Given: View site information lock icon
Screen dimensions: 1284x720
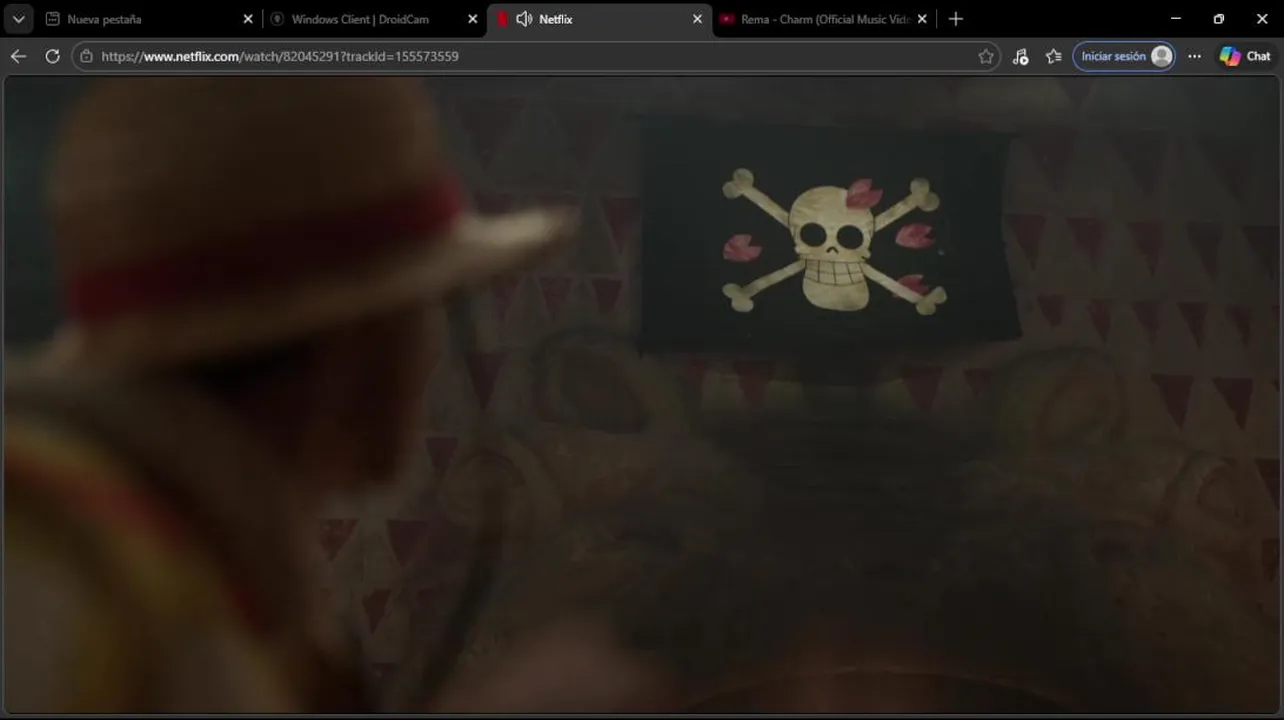Looking at the screenshot, I should tap(86, 56).
